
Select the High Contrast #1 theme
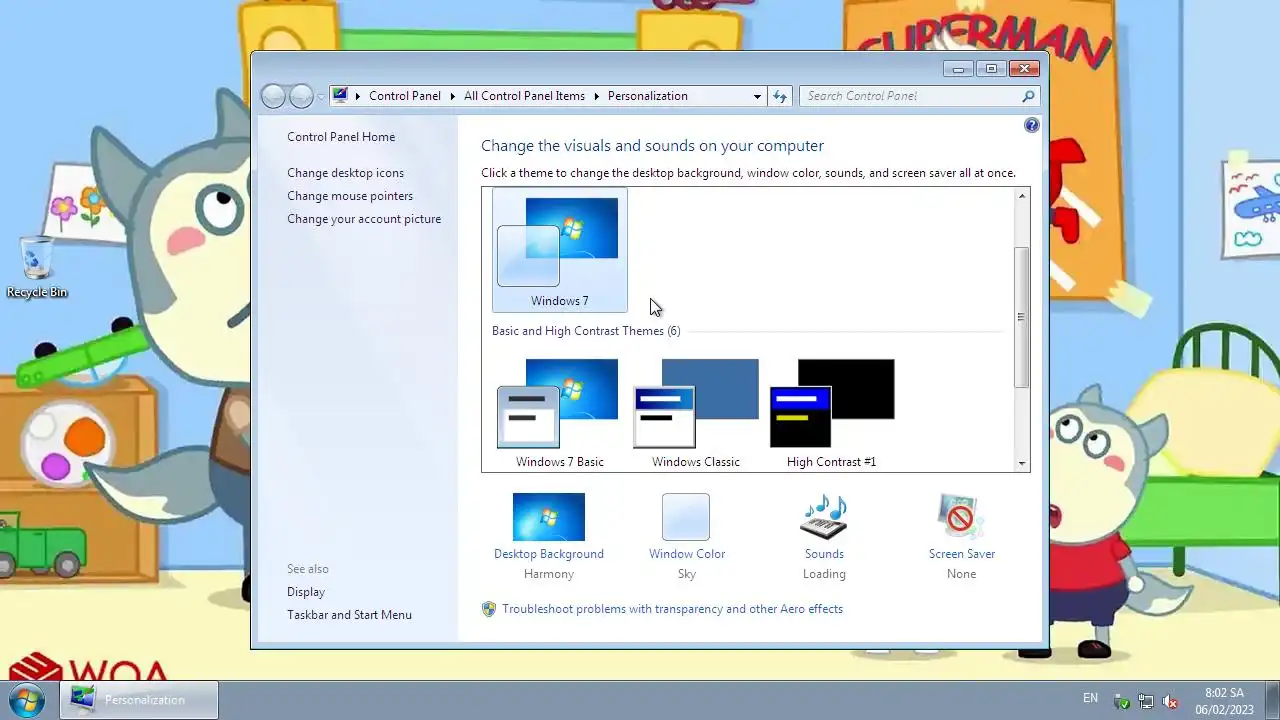pos(832,412)
